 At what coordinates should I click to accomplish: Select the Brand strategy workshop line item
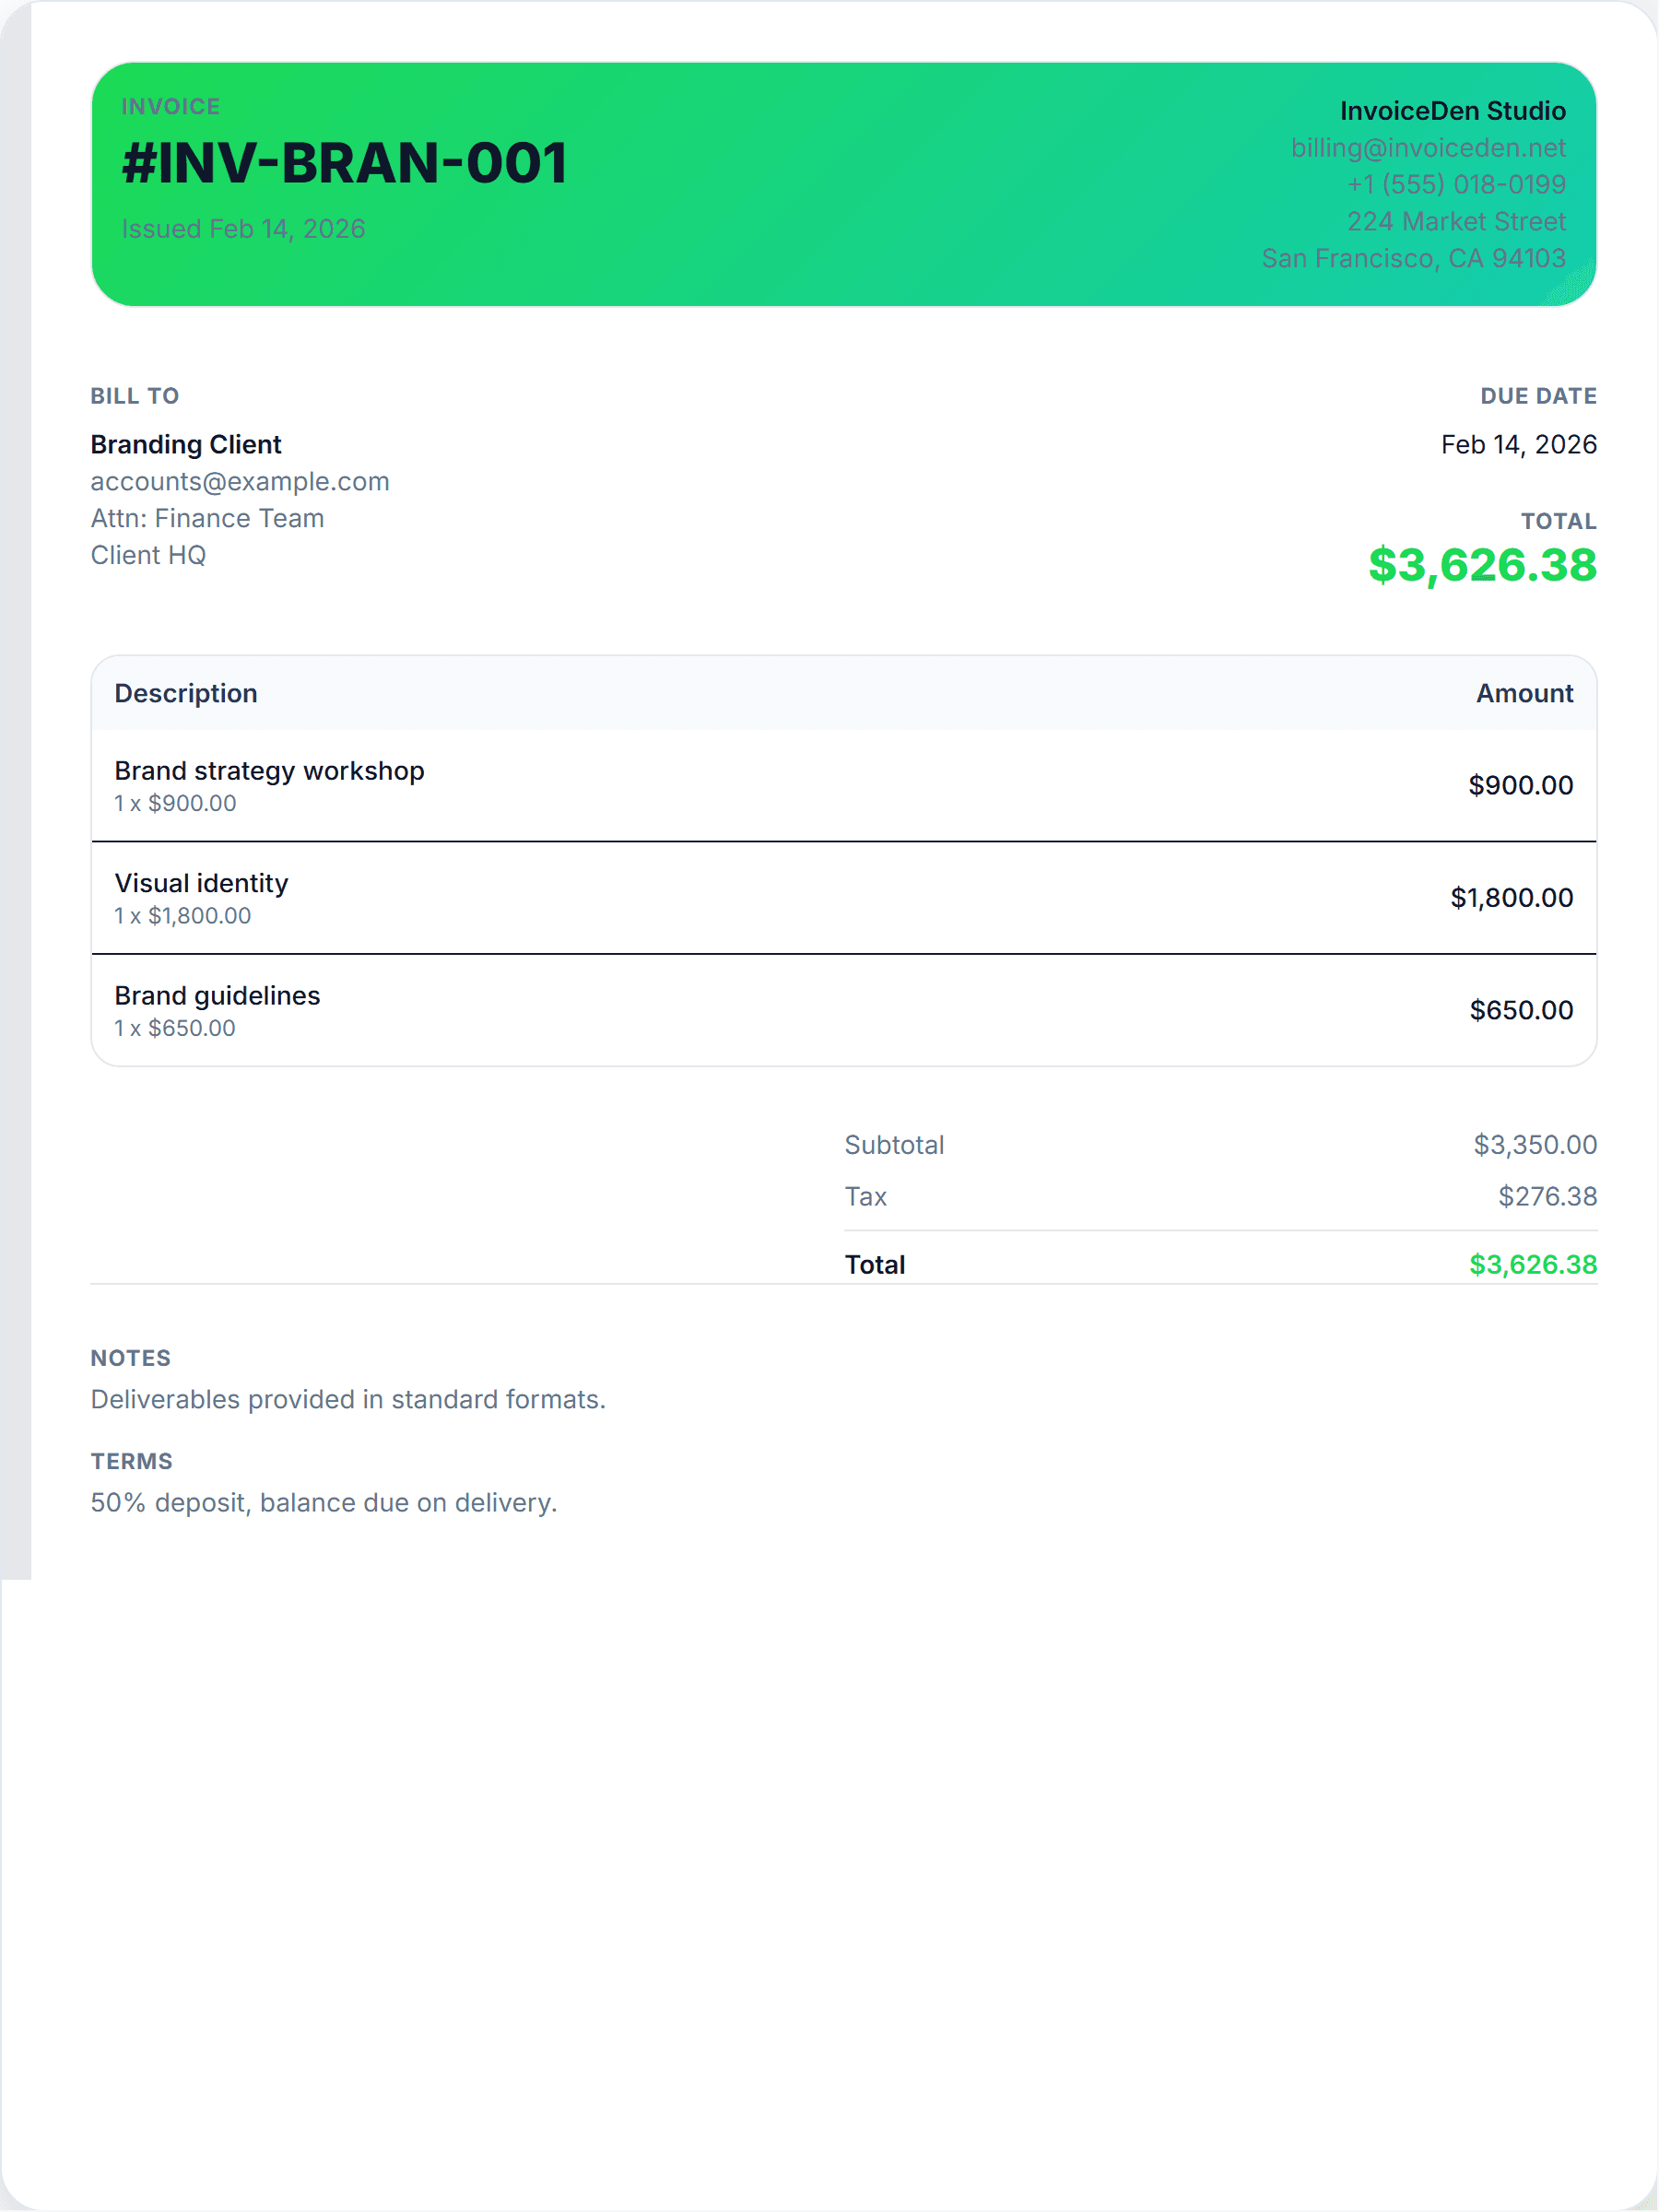[269, 771]
